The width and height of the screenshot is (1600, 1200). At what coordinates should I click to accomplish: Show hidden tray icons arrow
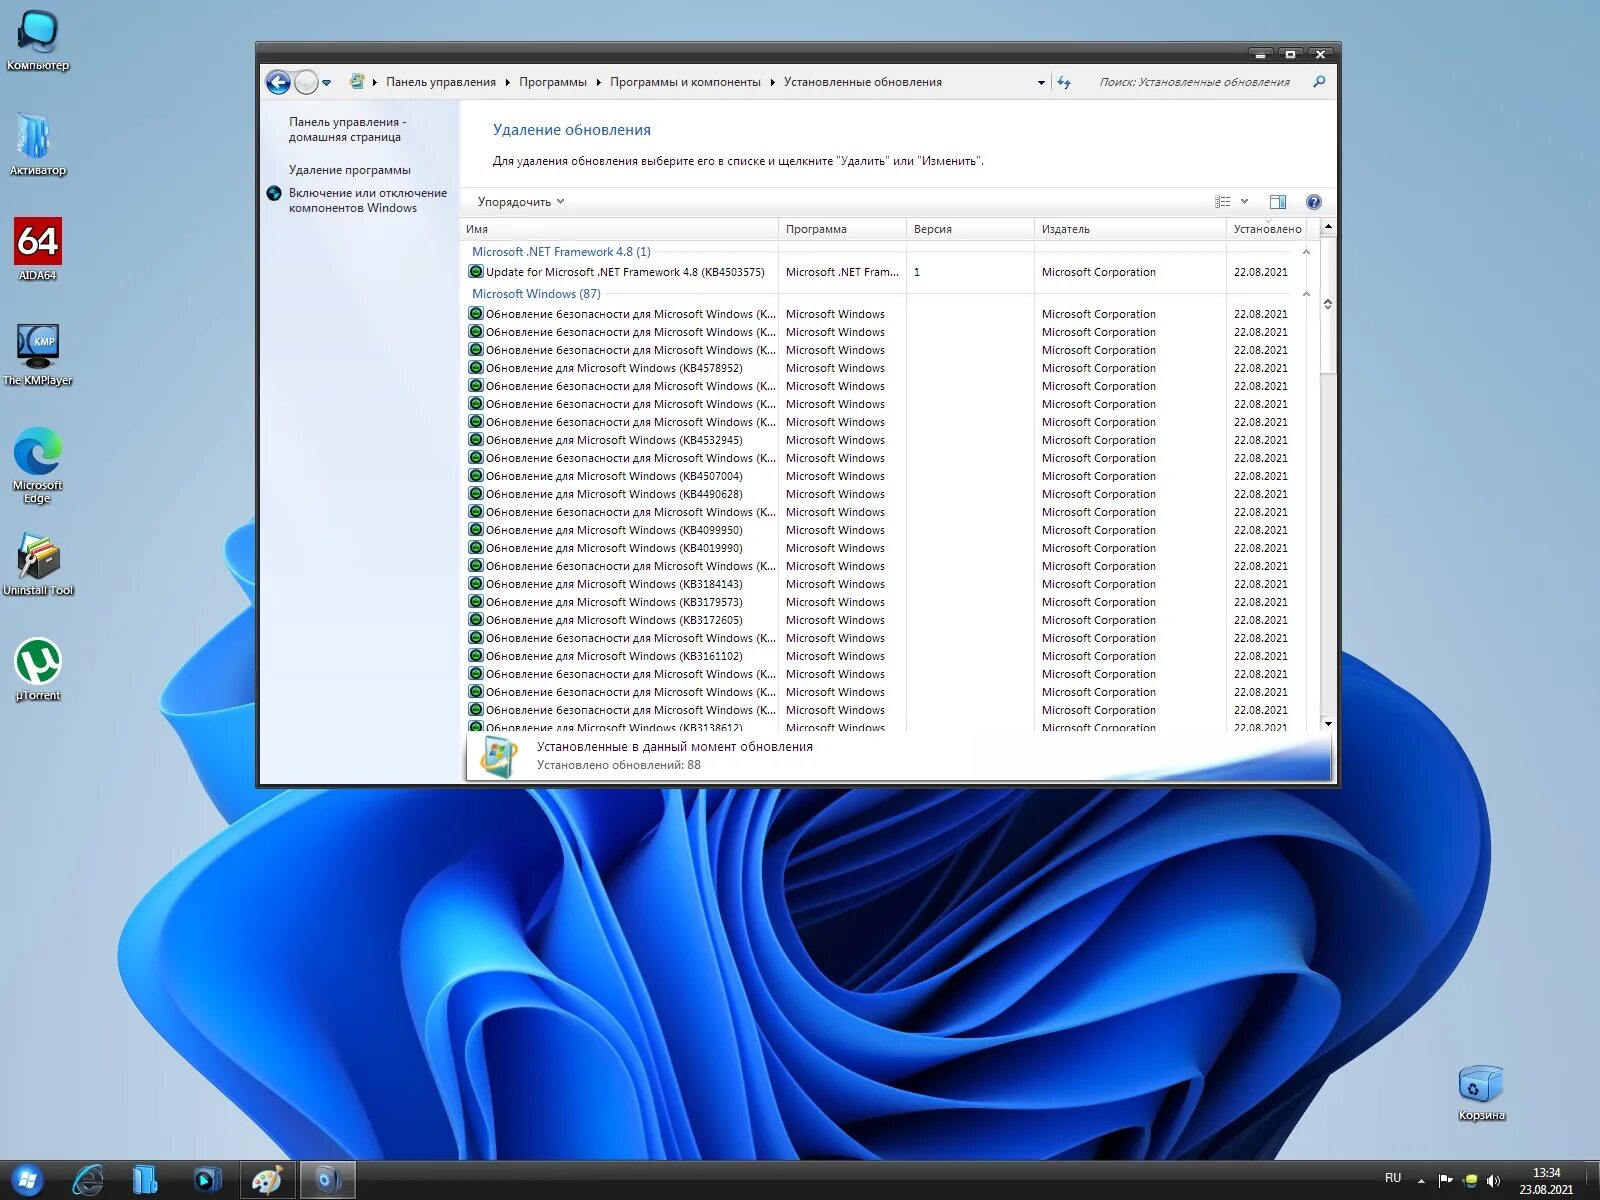pyautogui.click(x=1421, y=1181)
